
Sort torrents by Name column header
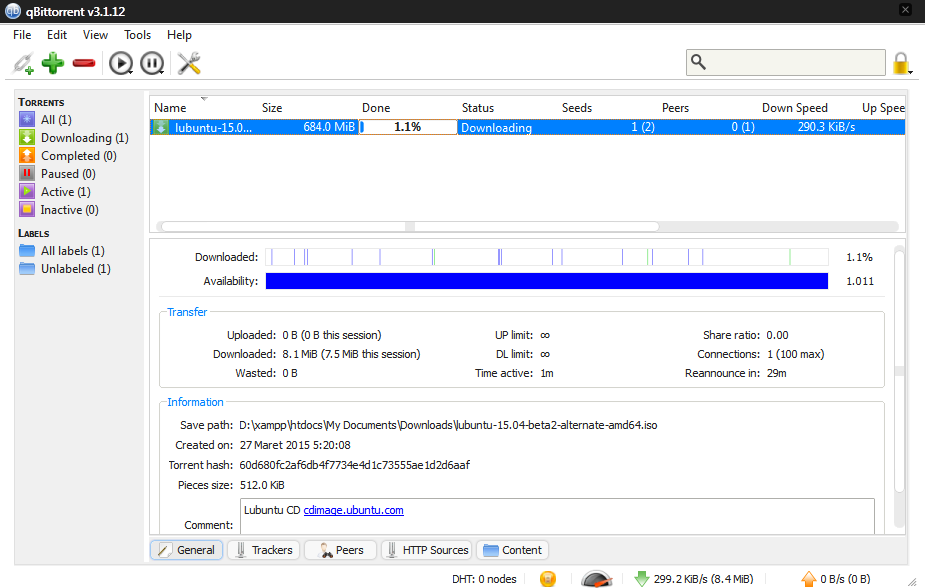tap(170, 108)
